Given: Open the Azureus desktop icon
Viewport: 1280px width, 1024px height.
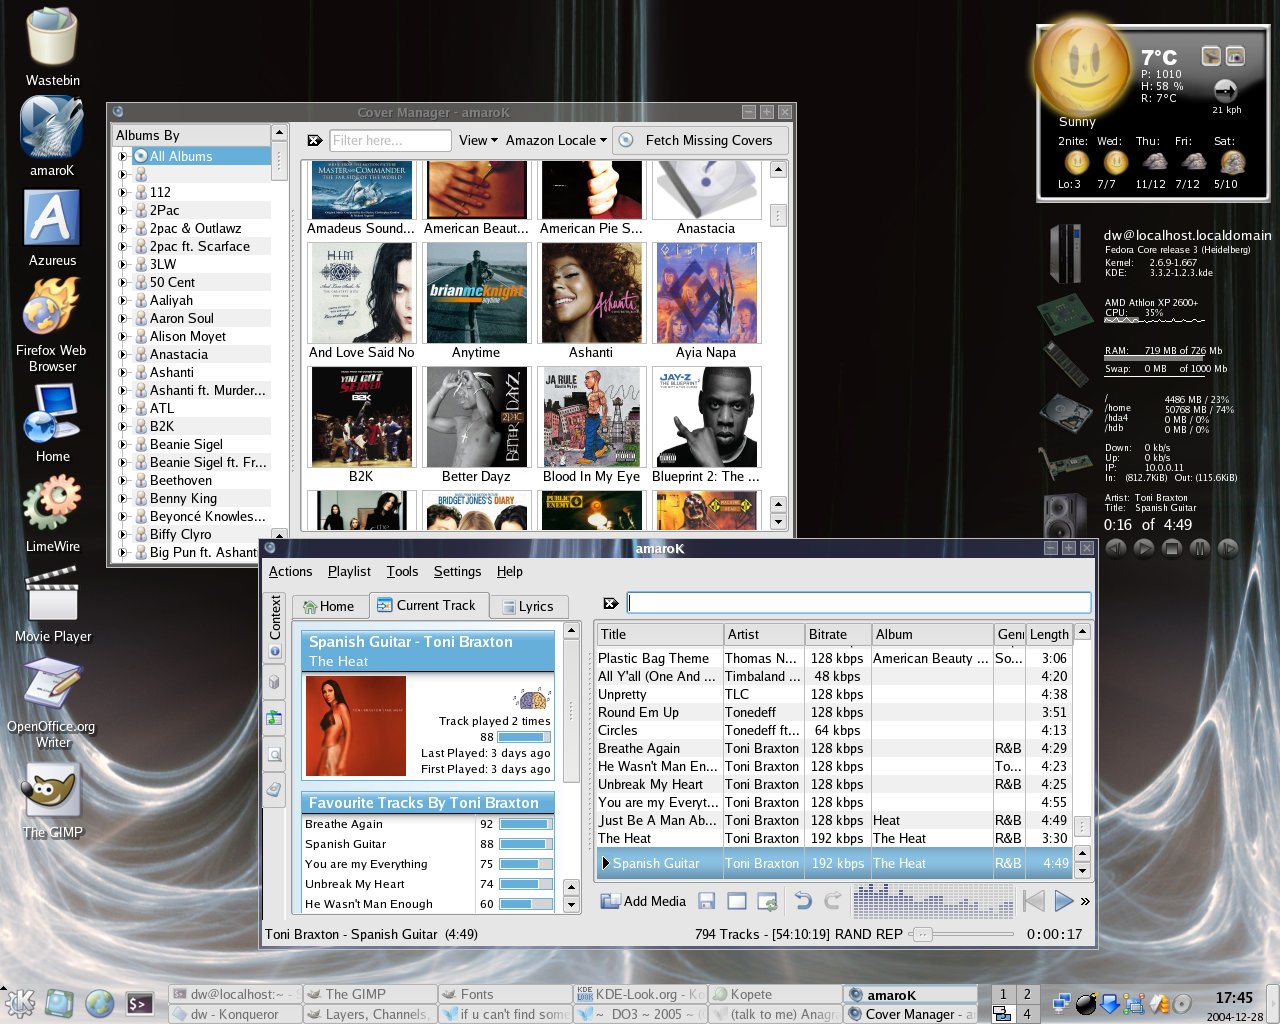Looking at the screenshot, I should pos(52,227).
